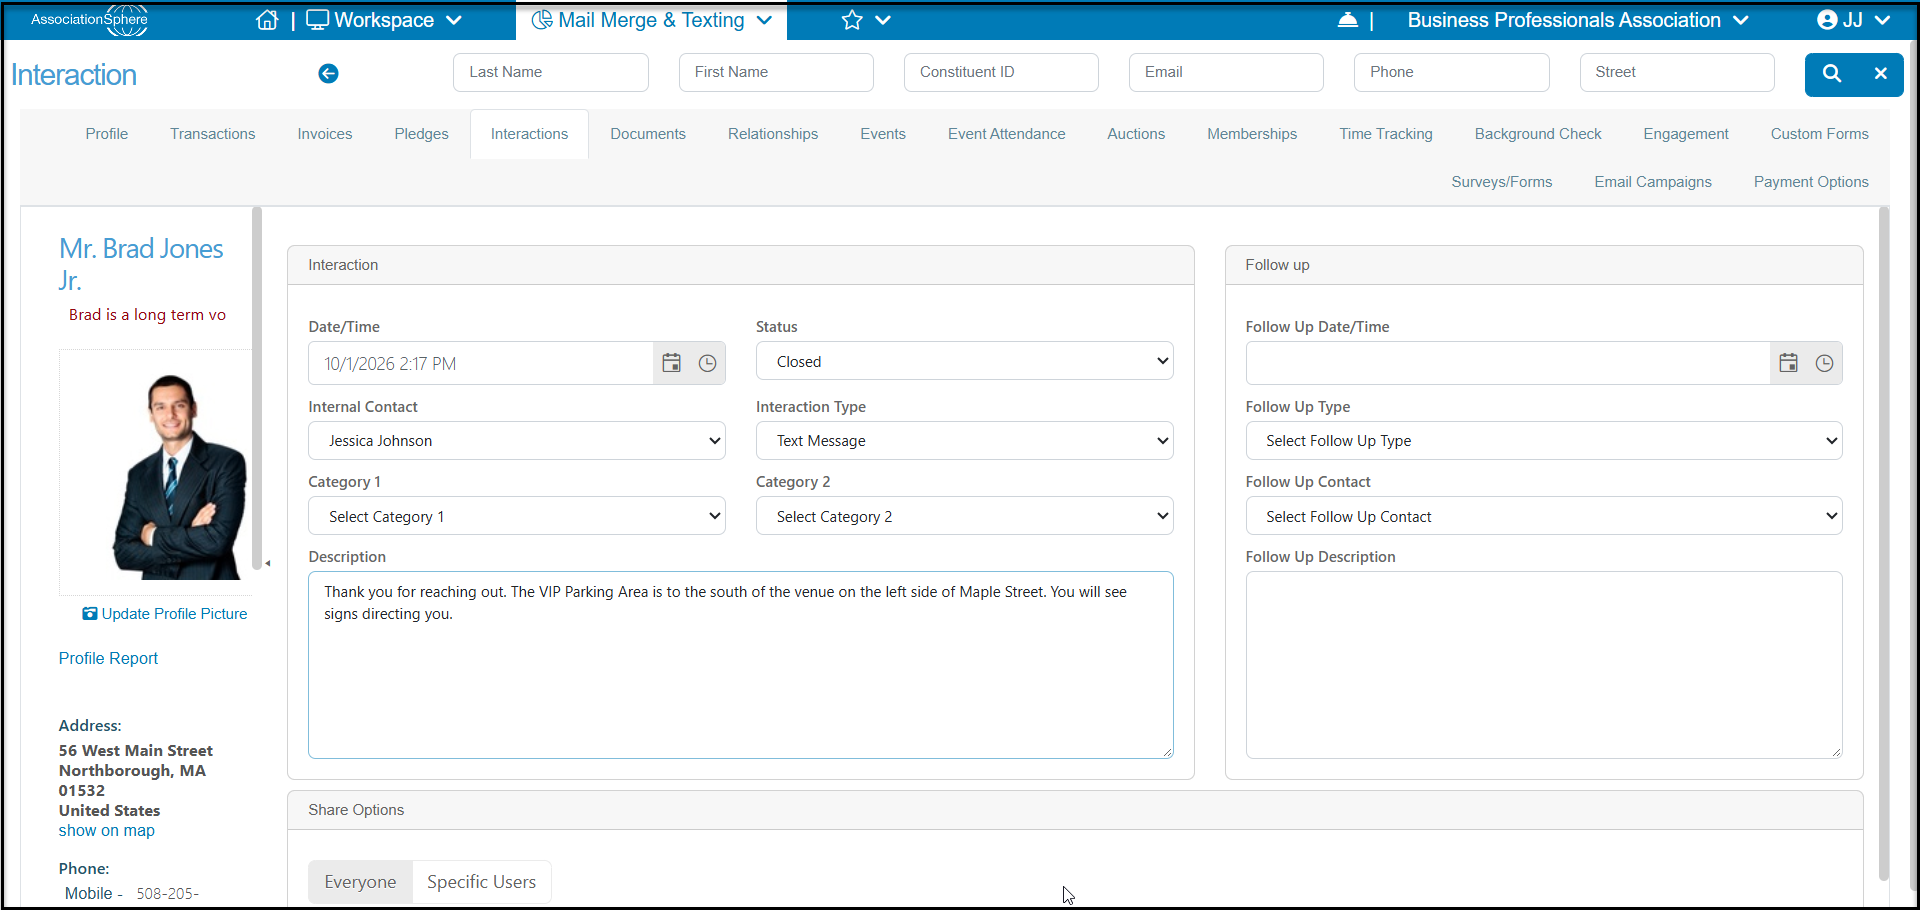Click Update Profile Picture link
Image resolution: width=1920 pixels, height=910 pixels.
(x=165, y=614)
